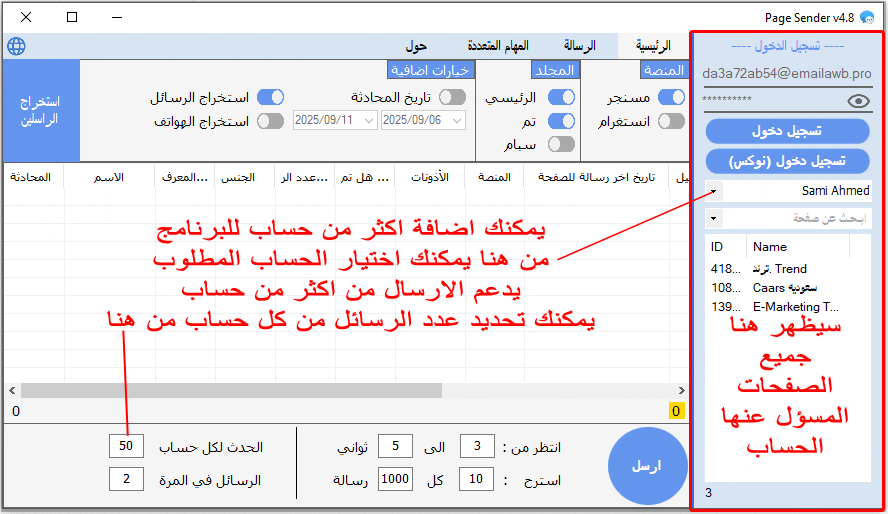Minimize the Page Sender window

pyautogui.click(x=117, y=18)
